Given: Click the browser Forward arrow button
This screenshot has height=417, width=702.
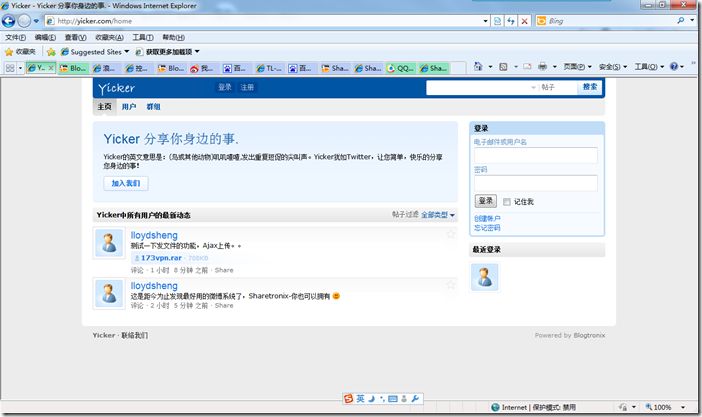Looking at the screenshot, I should click(x=24, y=21).
